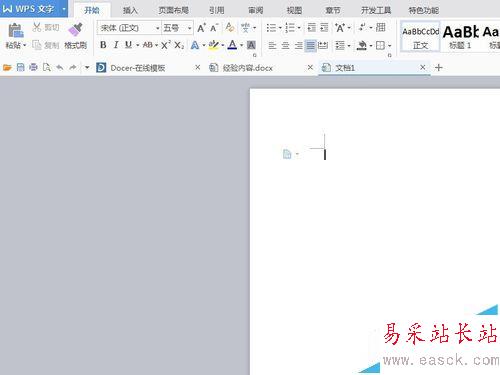Screen dimensions: 500x375
Task: Decrease font size with A- icon
Action: [214, 28]
